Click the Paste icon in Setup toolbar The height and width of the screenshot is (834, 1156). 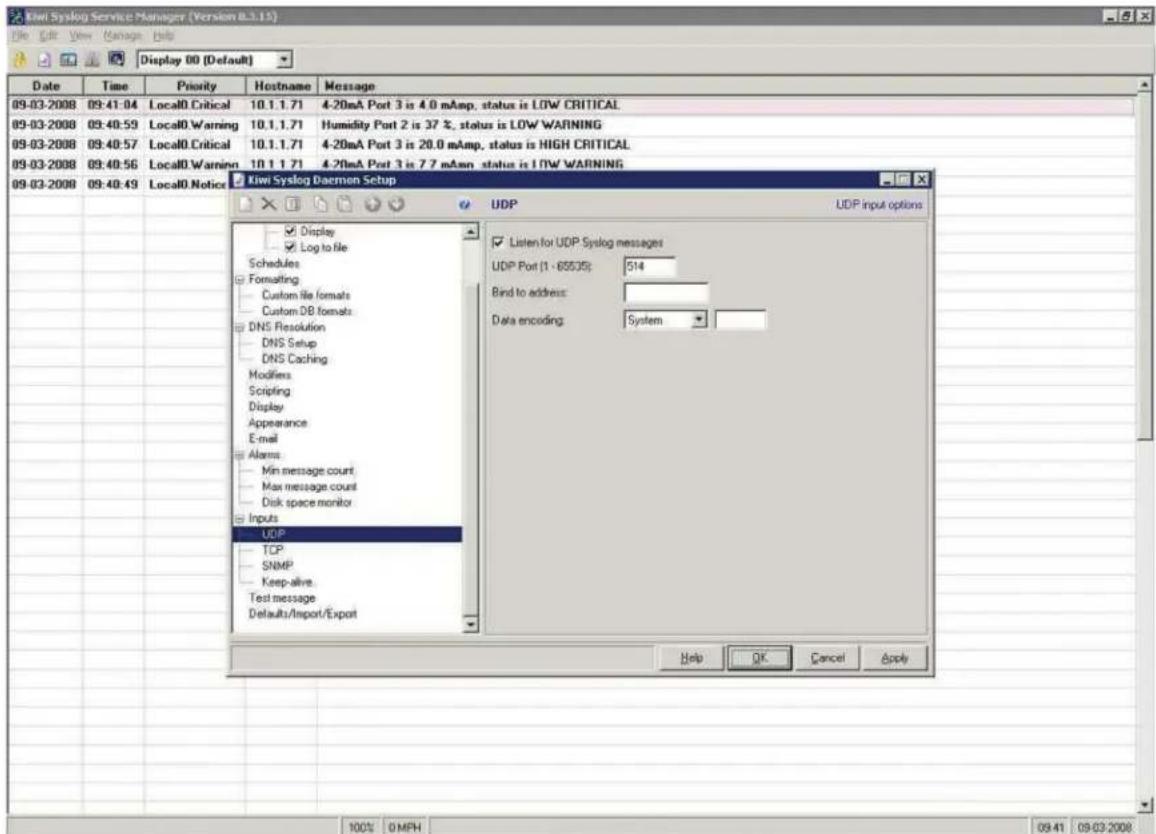tap(344, 204)
